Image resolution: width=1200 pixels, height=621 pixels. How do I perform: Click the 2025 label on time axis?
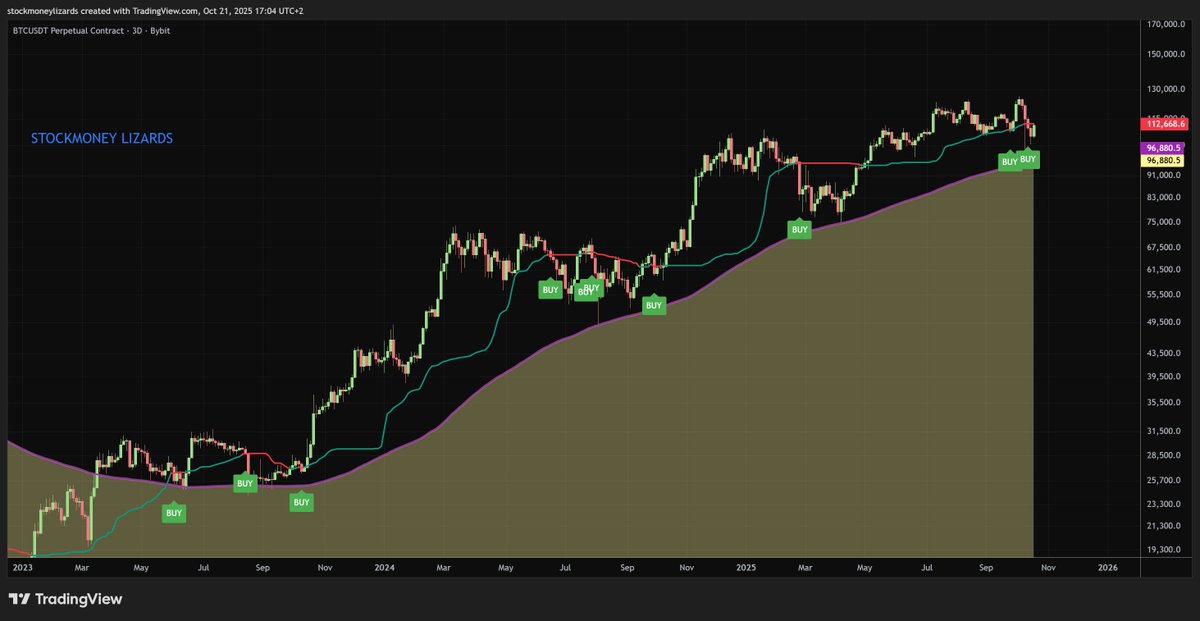[746, 567]
